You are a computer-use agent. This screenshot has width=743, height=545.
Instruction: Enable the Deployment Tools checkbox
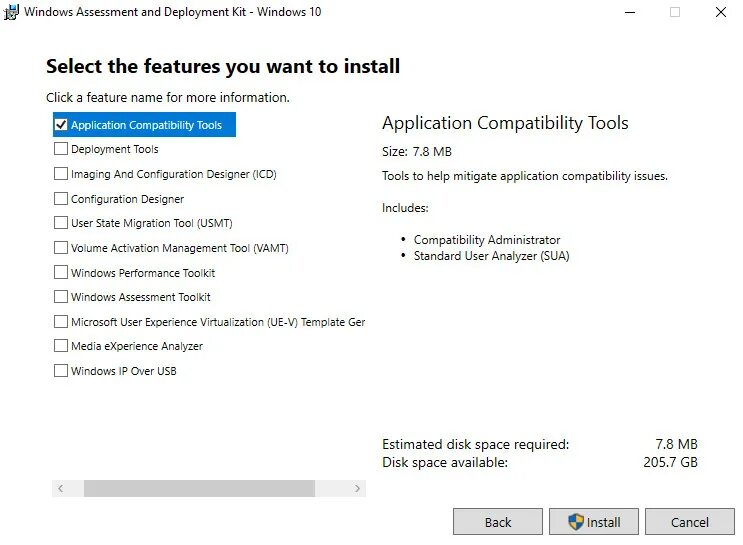pyautogui.click(x=61, y=149)
